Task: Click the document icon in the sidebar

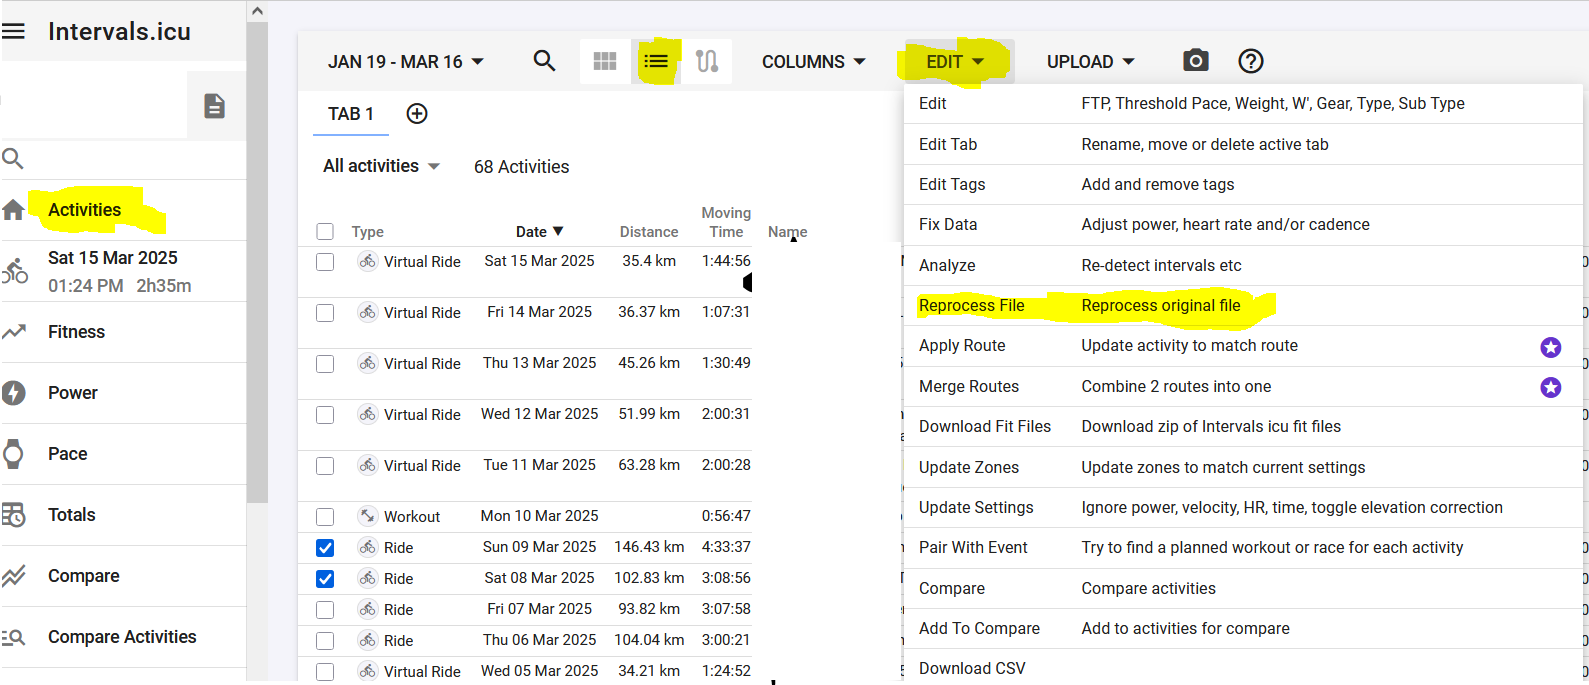Action: tap(214, 106)
